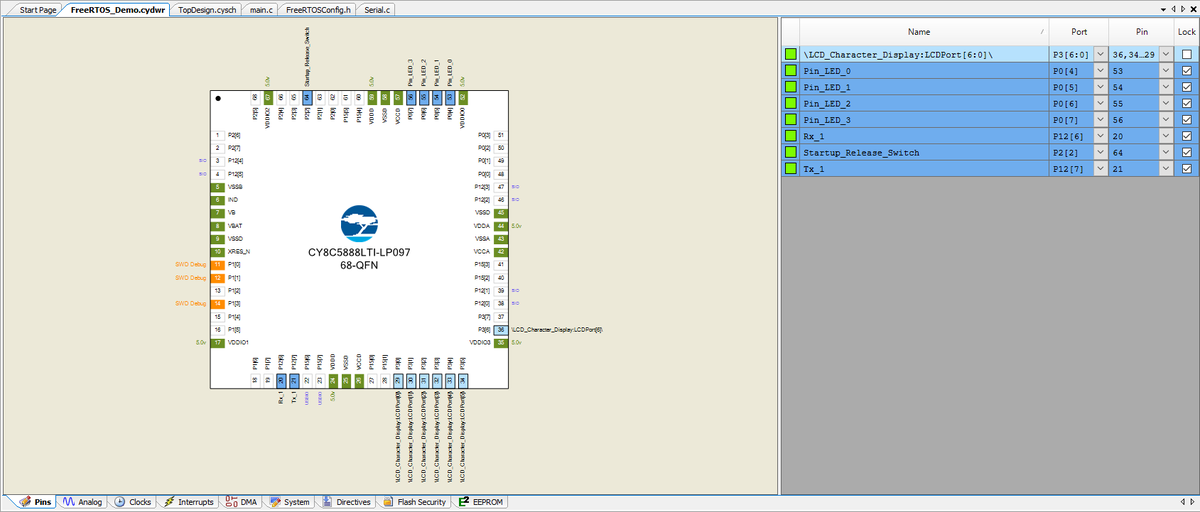Click green status icon for Pin_LED_3

click(x=790, y=120)
